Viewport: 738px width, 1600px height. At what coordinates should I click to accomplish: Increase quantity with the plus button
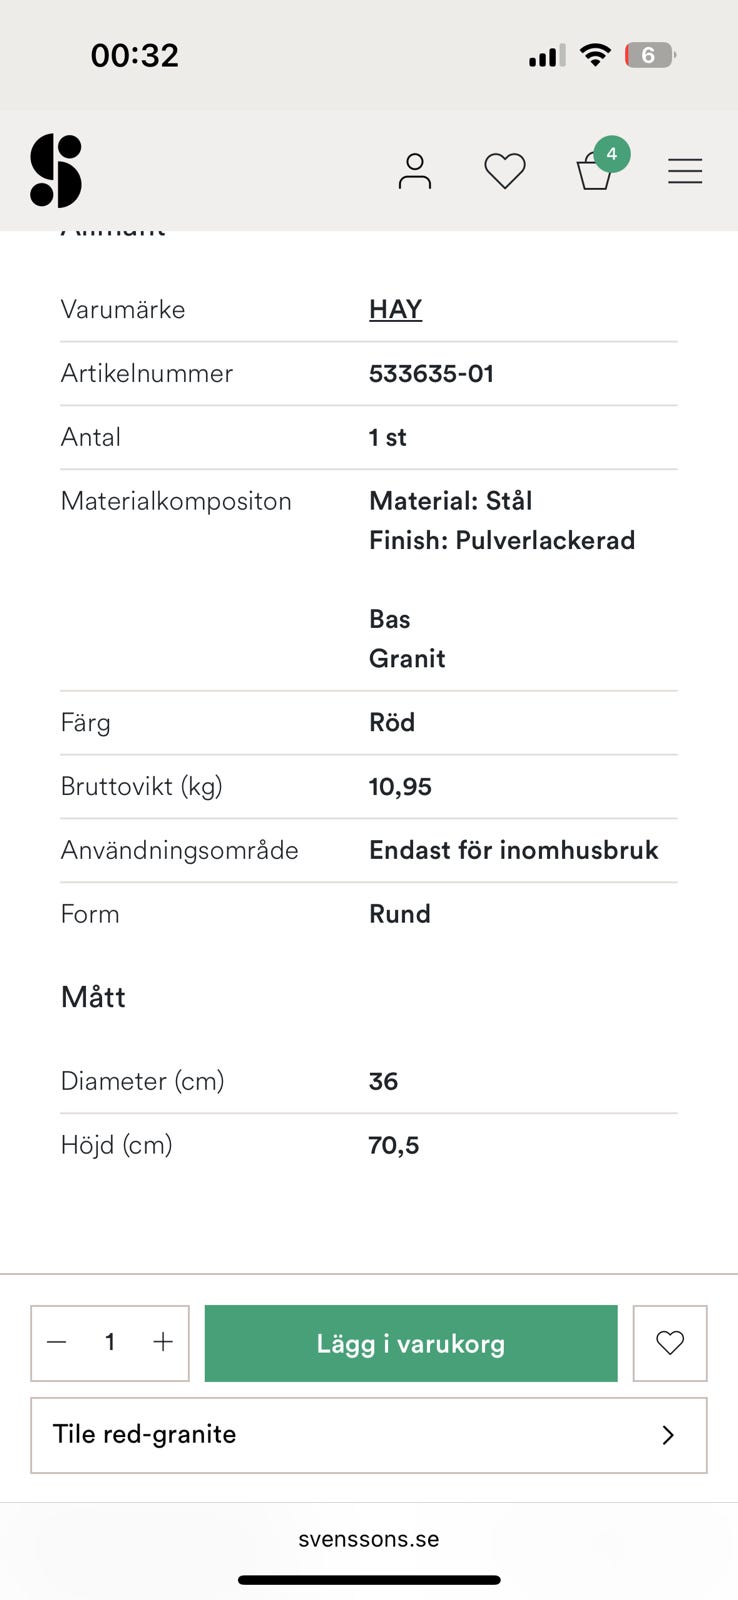(163, 1342)
